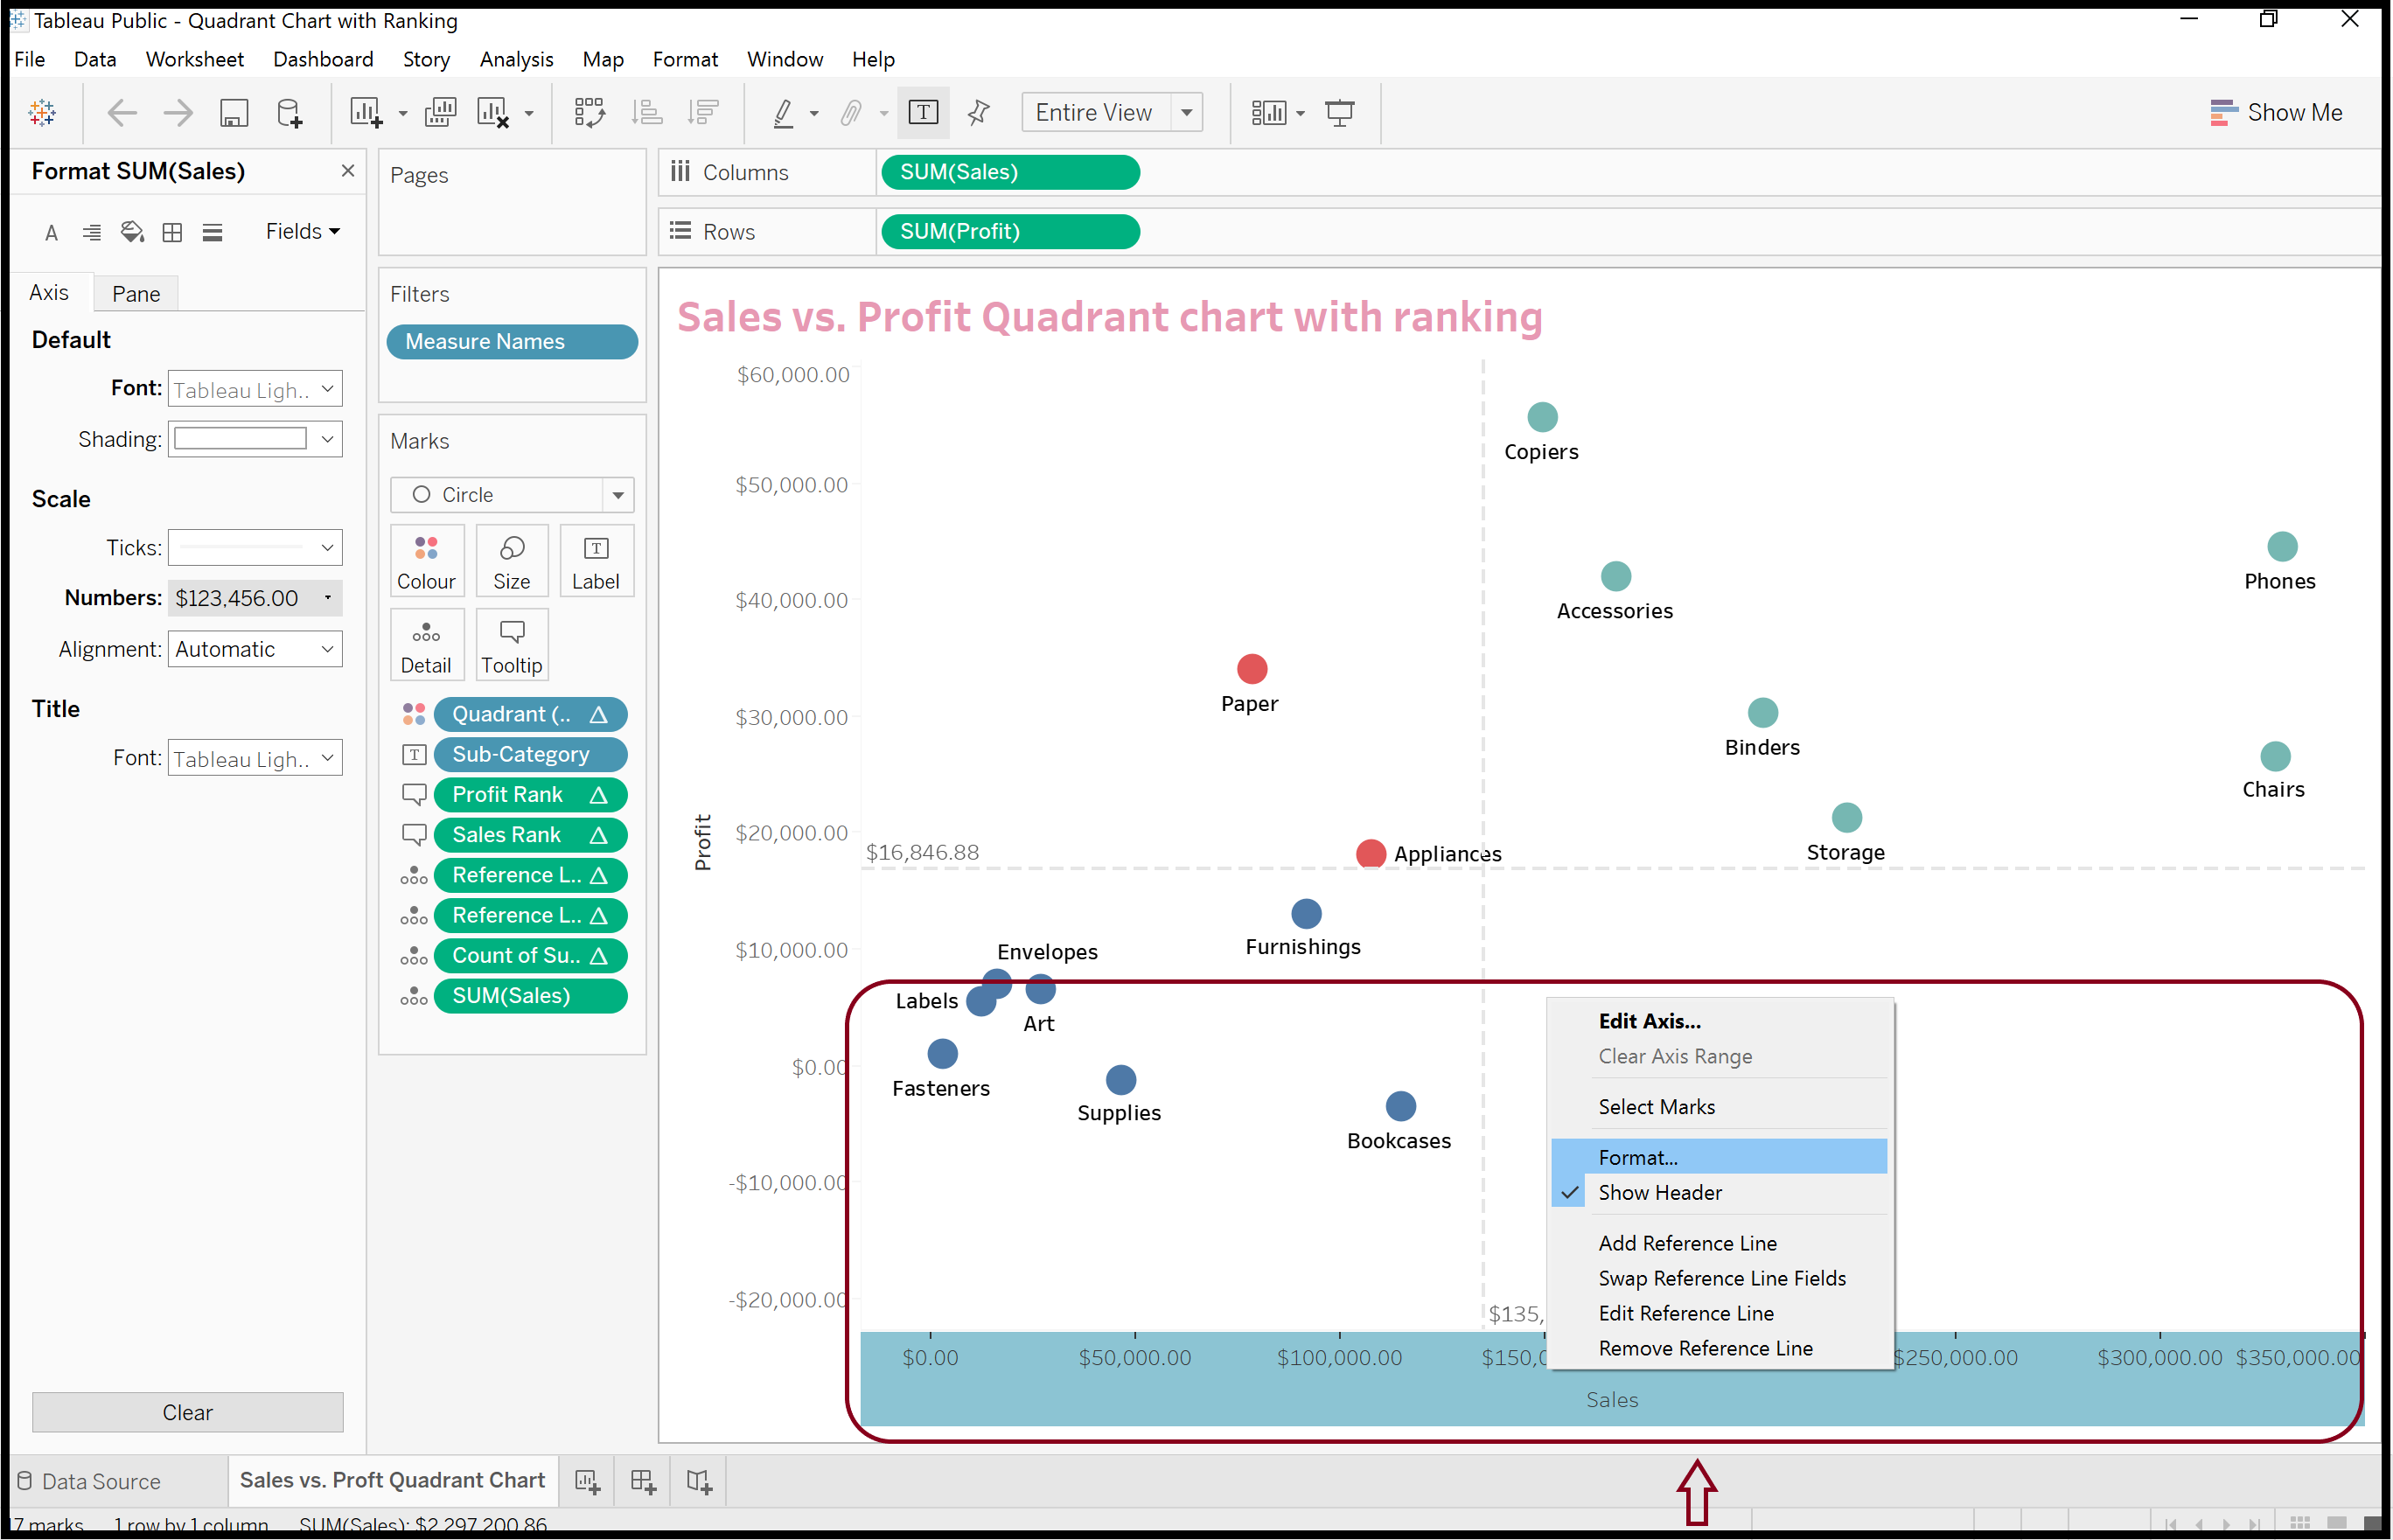Toggle the Fix Axes pin icon

click(x=978, y=113)
